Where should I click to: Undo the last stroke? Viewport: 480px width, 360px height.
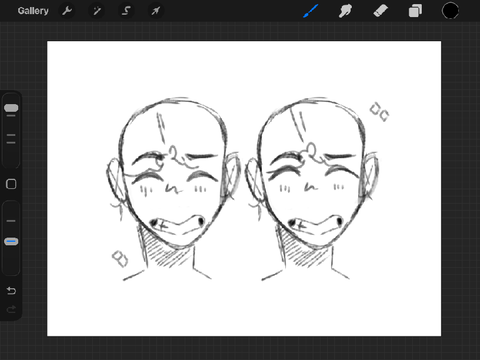click(11, 291)
